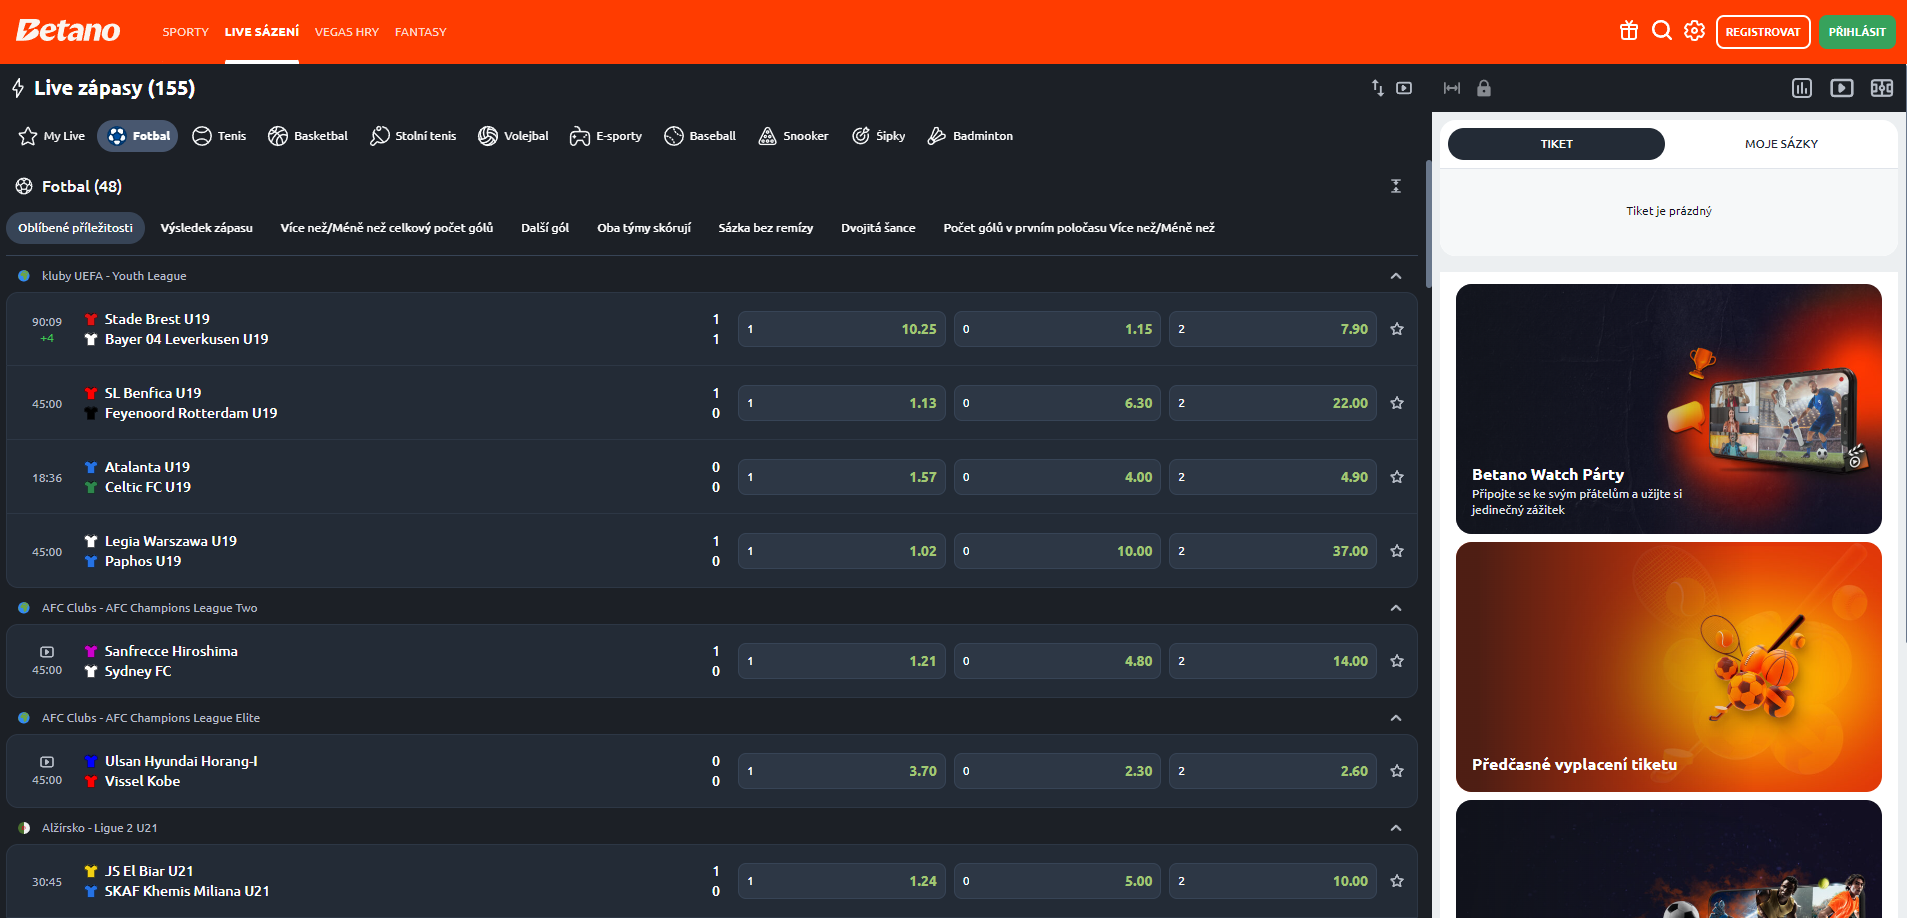
Task: Collapse all Fotbal leagues icon
Action: [x=1396, y=186]
